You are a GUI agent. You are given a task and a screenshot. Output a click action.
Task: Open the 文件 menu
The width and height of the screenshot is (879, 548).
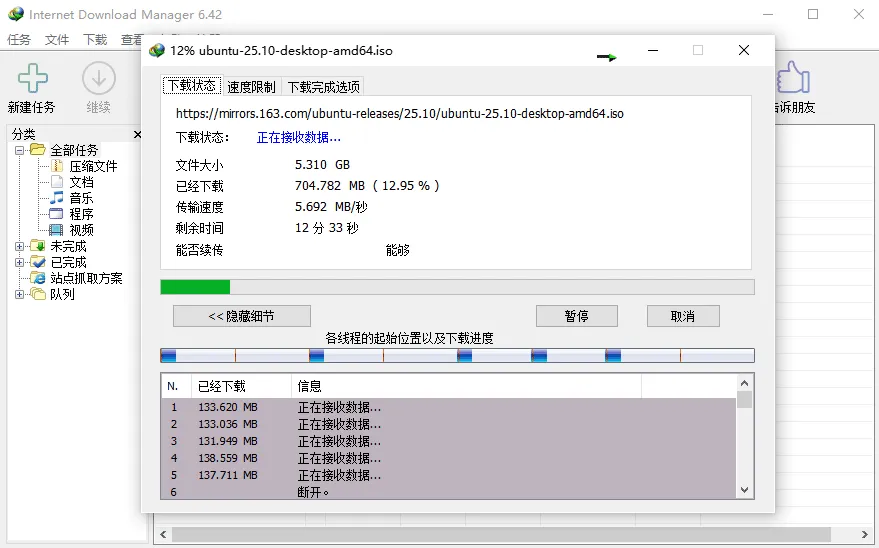[57, 40]
